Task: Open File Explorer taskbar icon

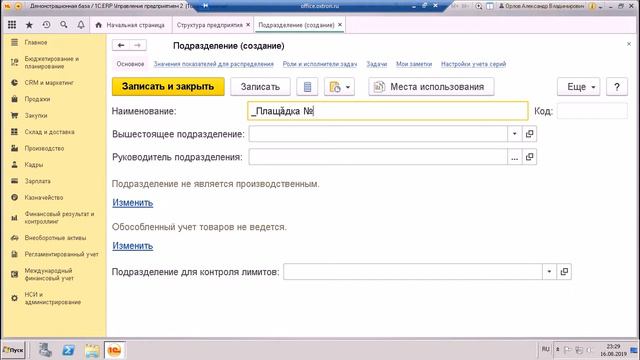Action: click(92, 350)
